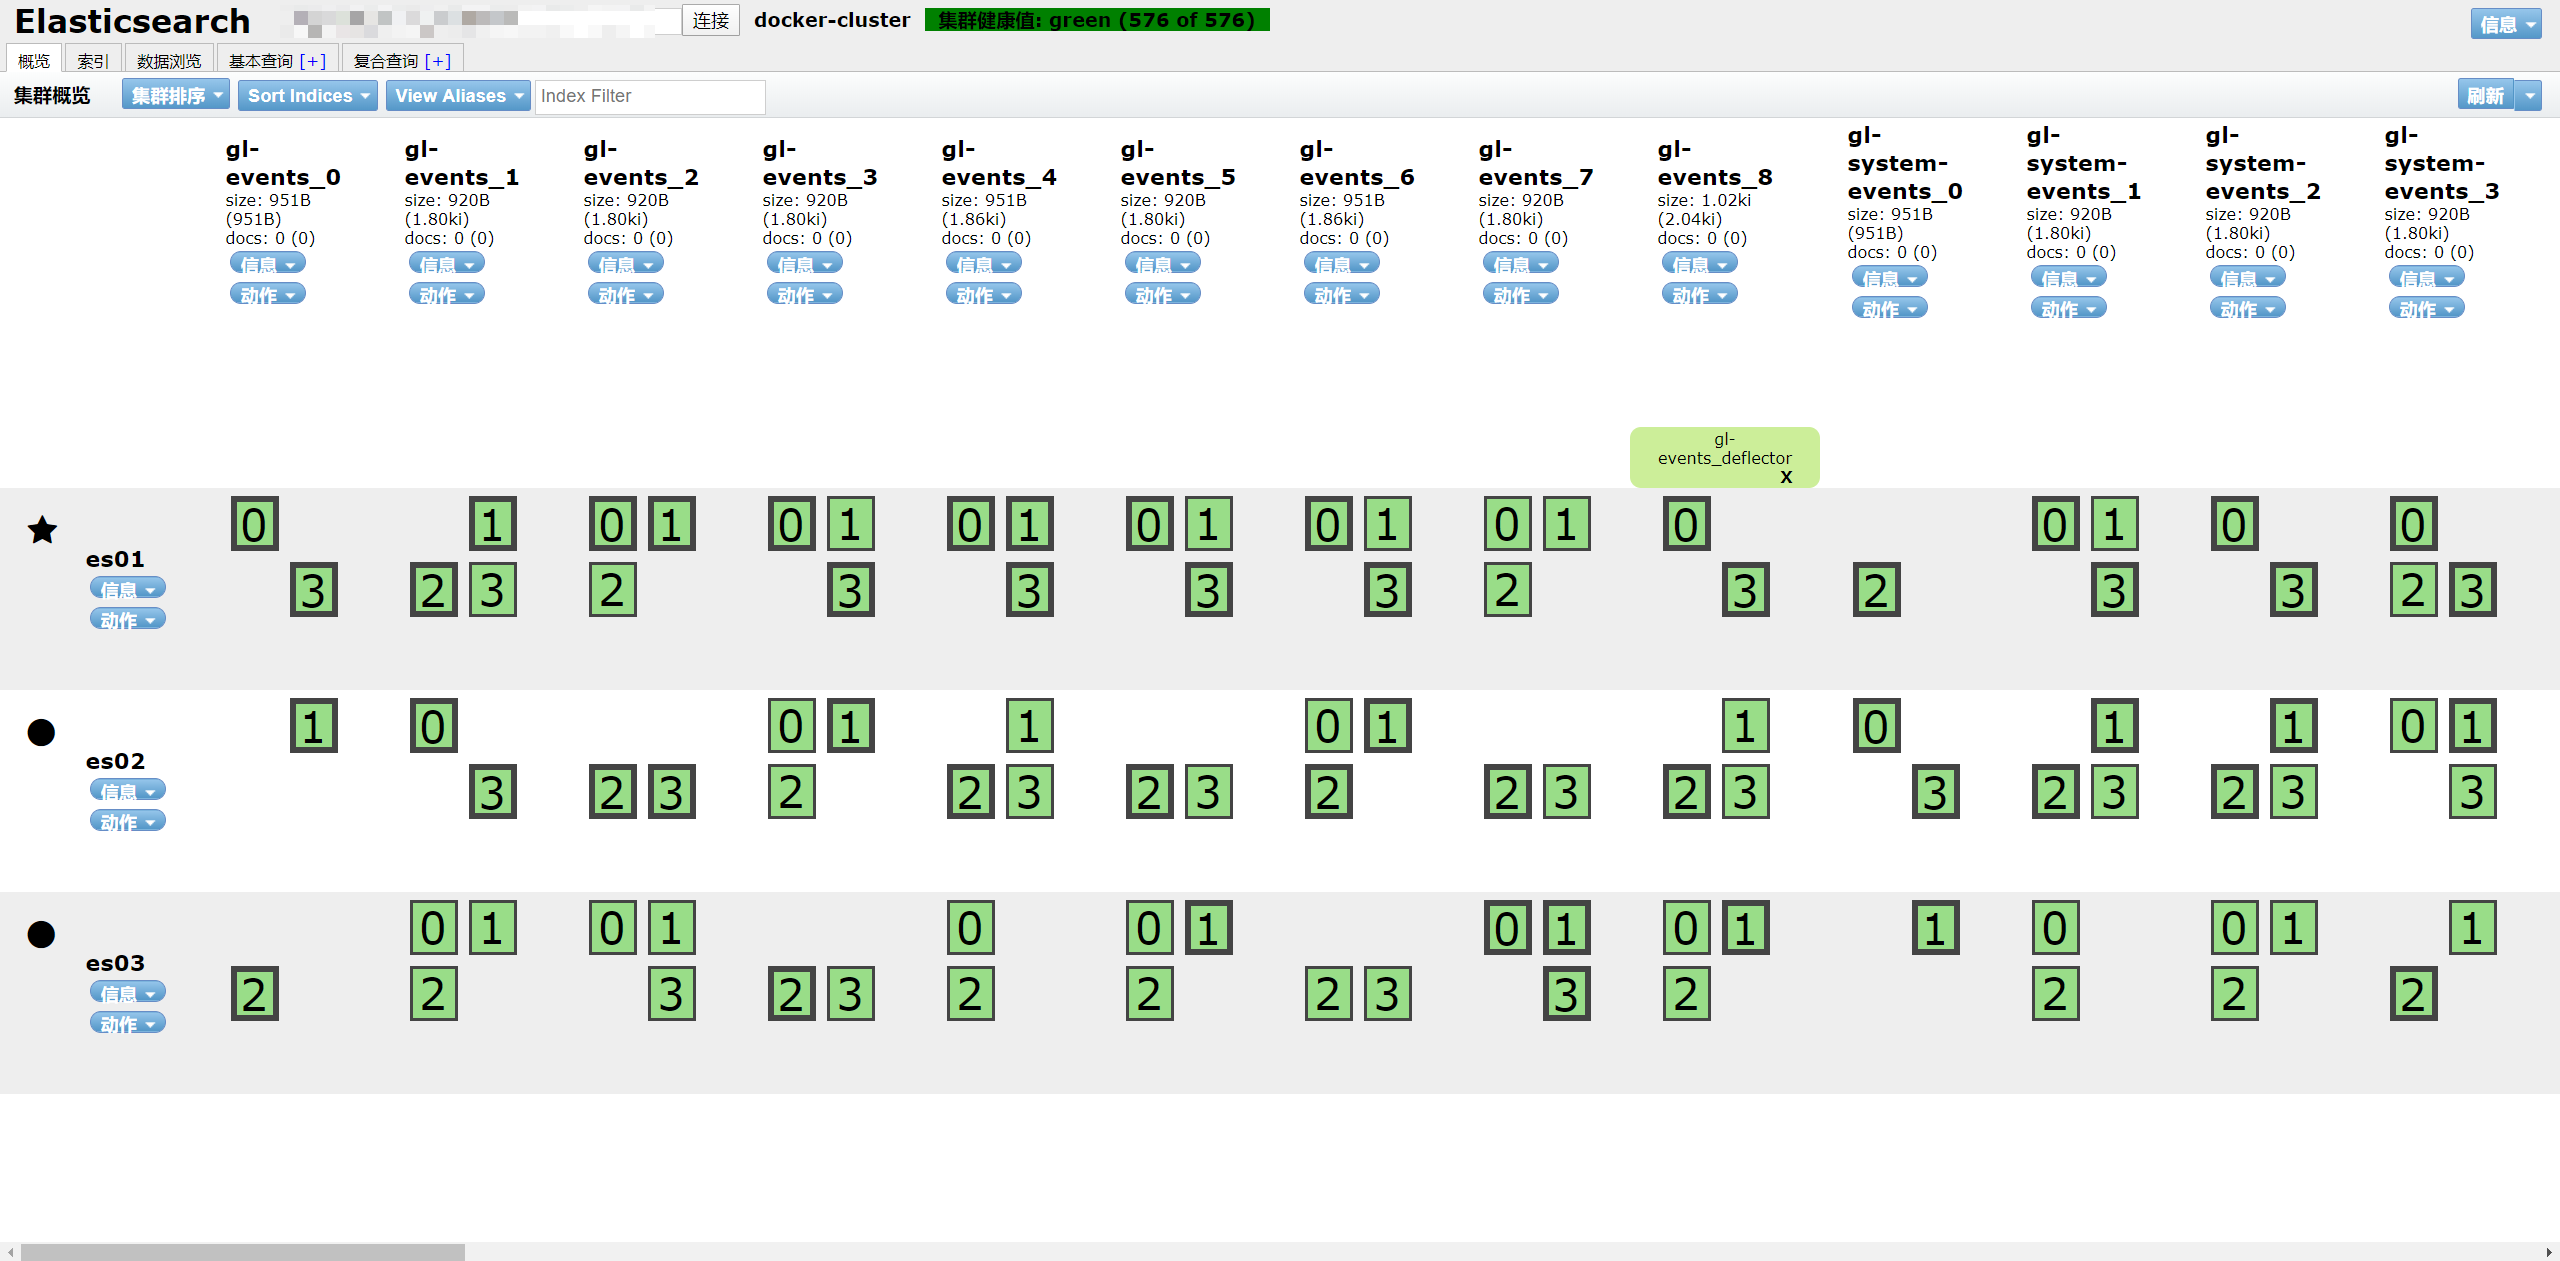Viewport: 2560px width, 1261px height.
Task: Switch to the 数据浏览 tab
Action: point(169,61)
